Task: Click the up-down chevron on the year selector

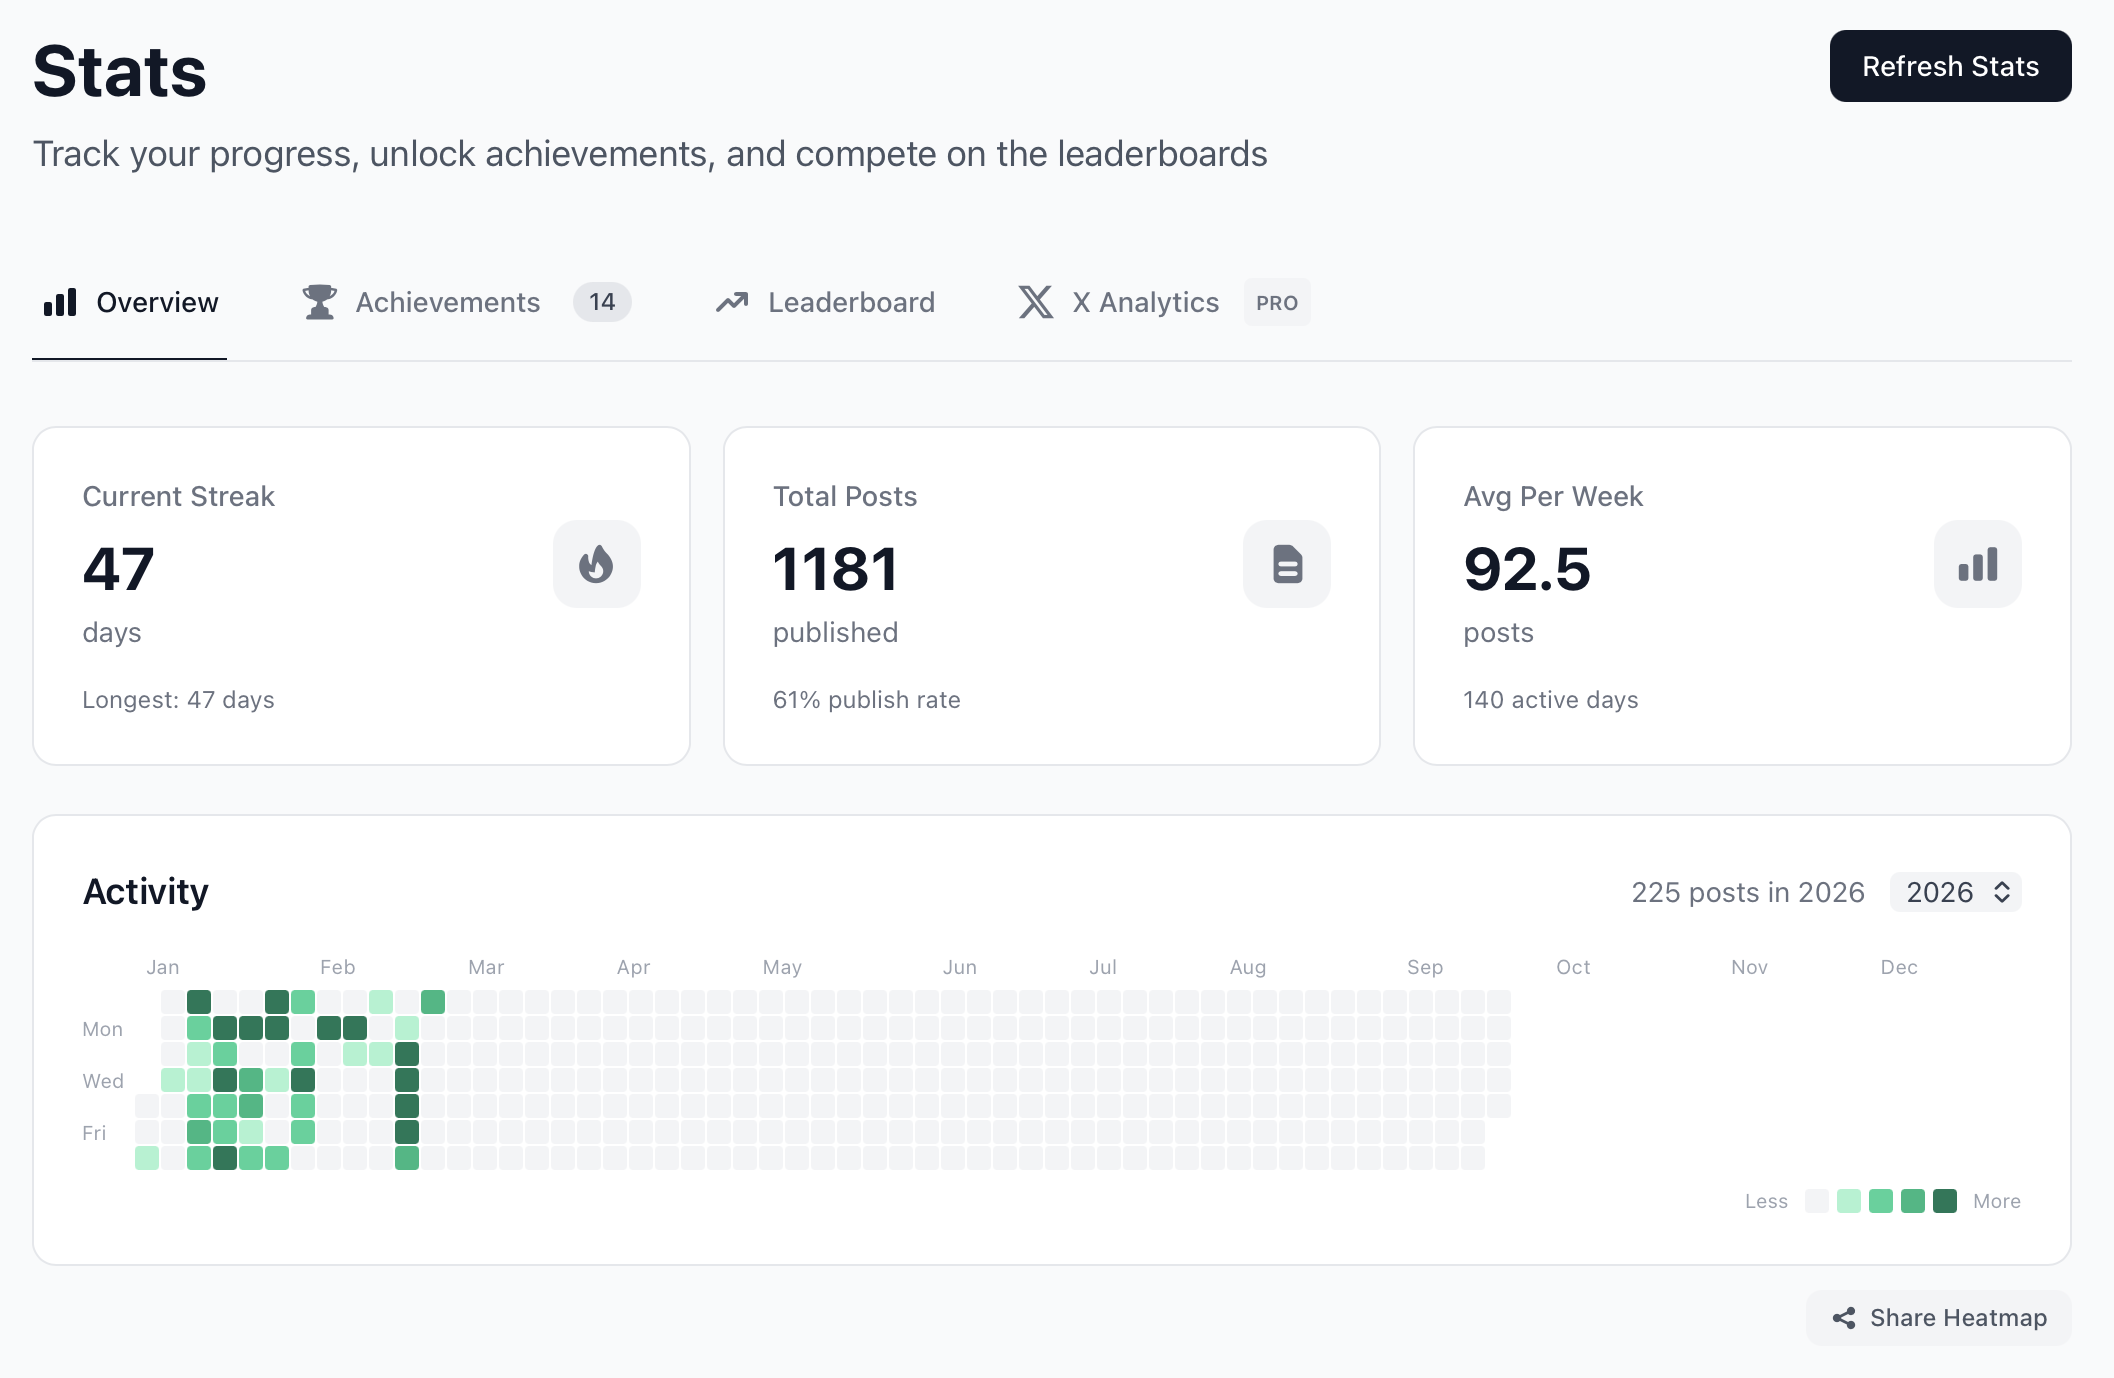Action: point(2002,892)
